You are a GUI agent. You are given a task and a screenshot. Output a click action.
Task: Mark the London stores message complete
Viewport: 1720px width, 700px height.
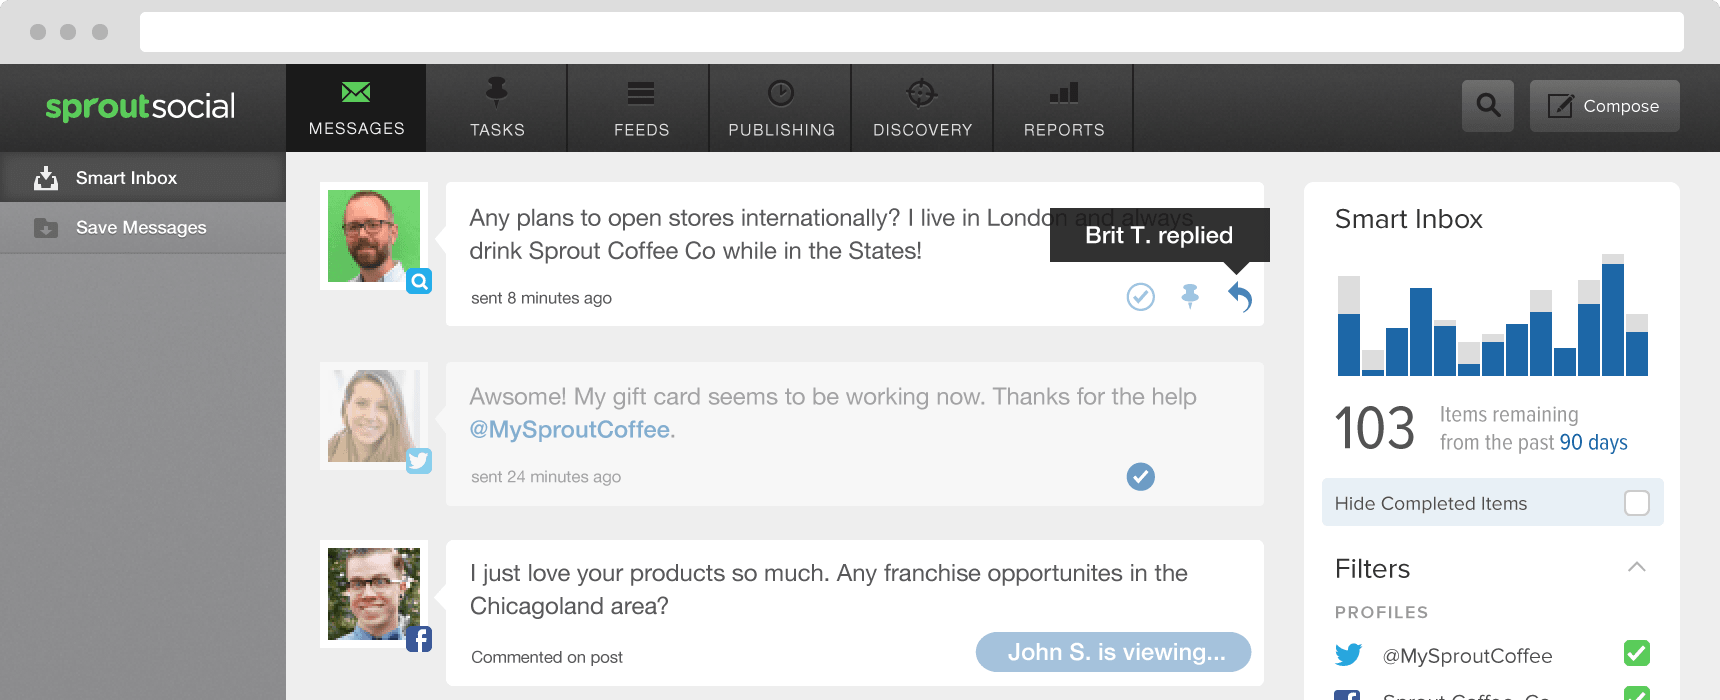pyautogui.click(x=1140, y=297)
